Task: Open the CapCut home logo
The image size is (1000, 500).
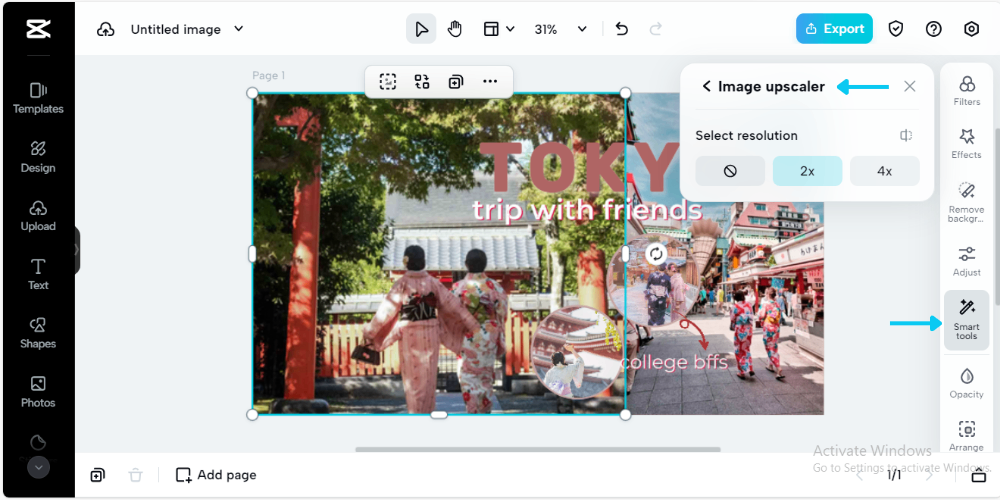Action: (38, 29)
